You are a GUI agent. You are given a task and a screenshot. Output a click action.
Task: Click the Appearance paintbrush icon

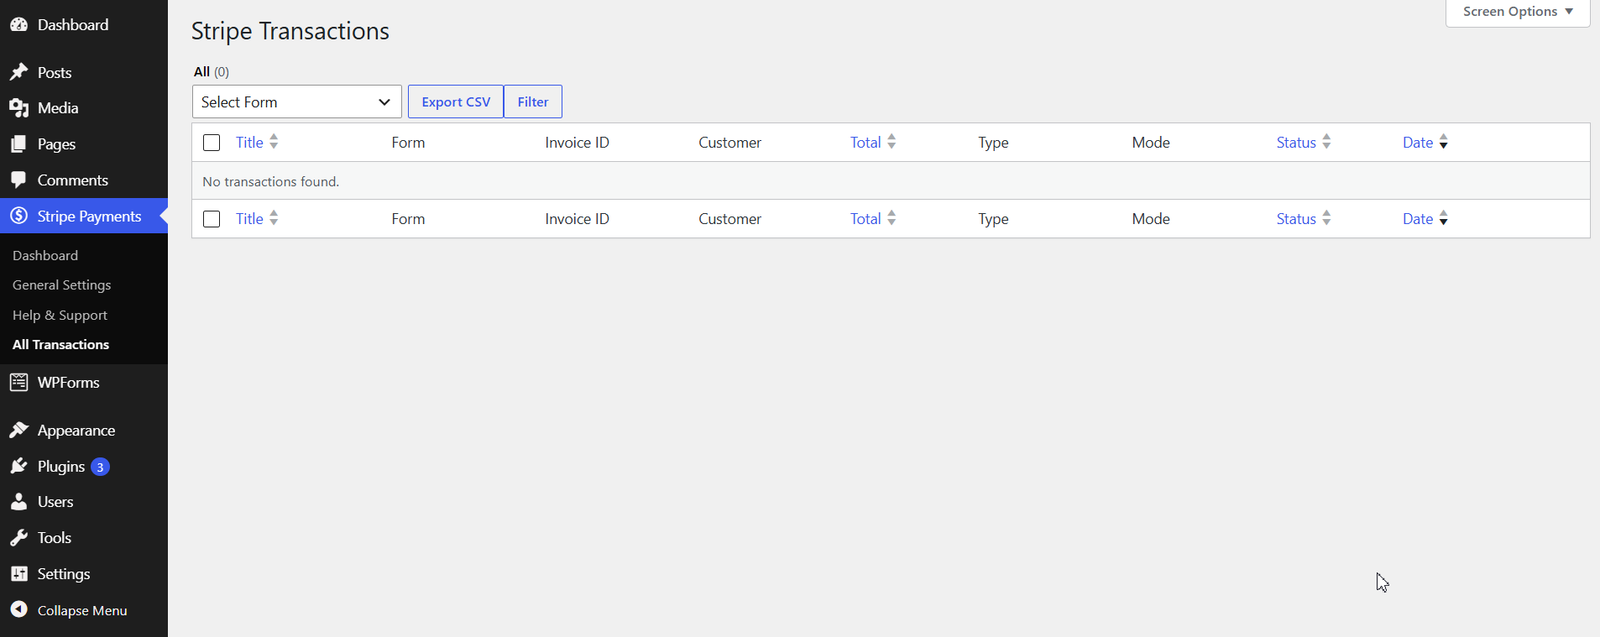click(x=19, y=430)
